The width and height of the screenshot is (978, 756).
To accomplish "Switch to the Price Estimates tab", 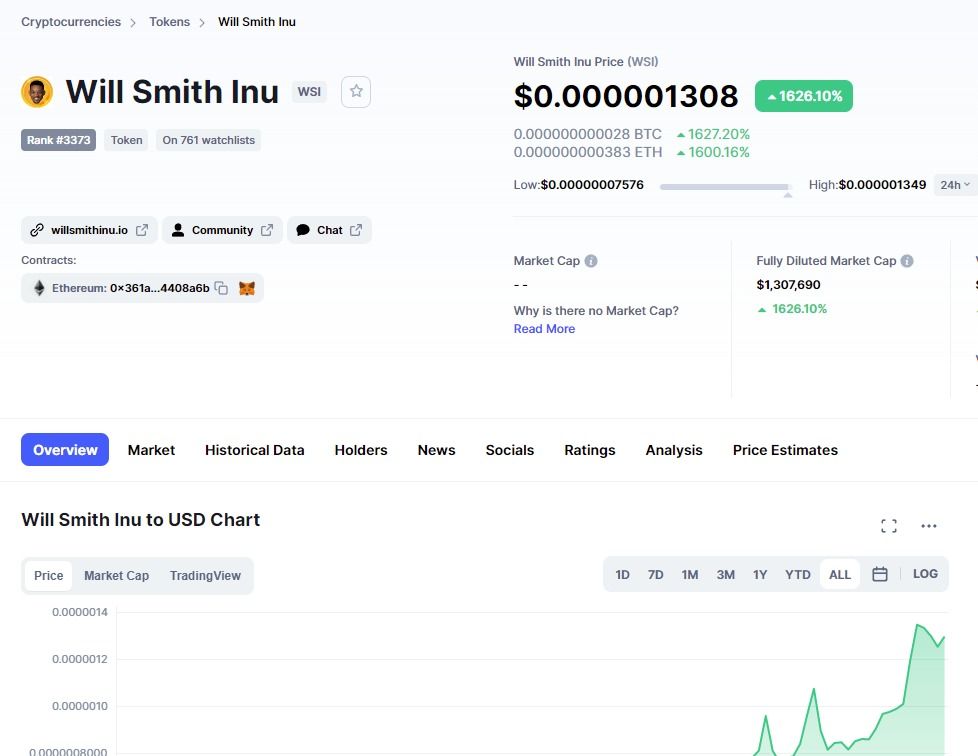I will 785,450.
